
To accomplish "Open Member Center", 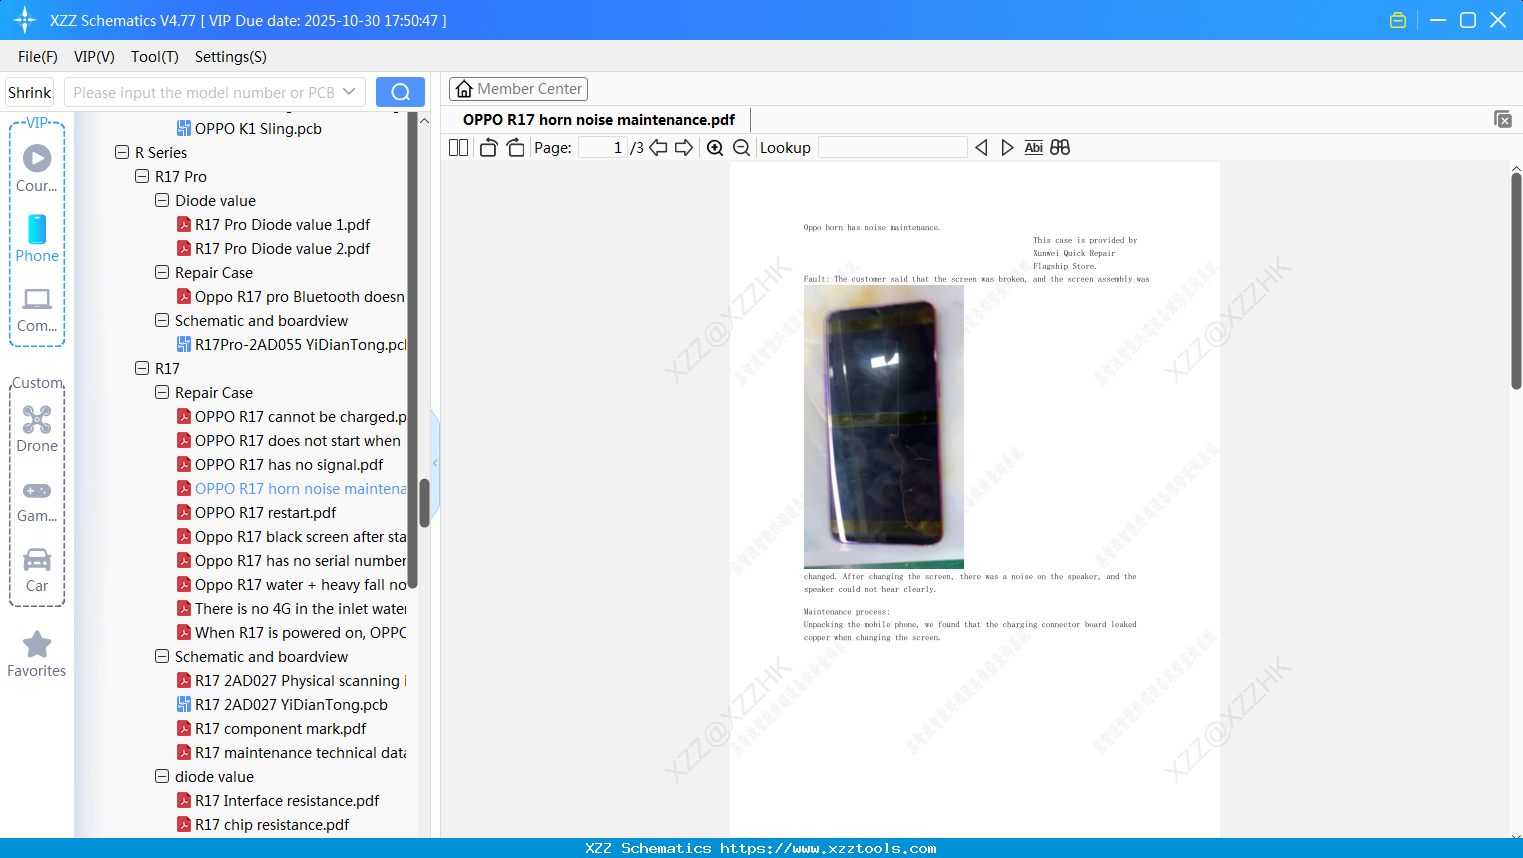I will [518, 89].
